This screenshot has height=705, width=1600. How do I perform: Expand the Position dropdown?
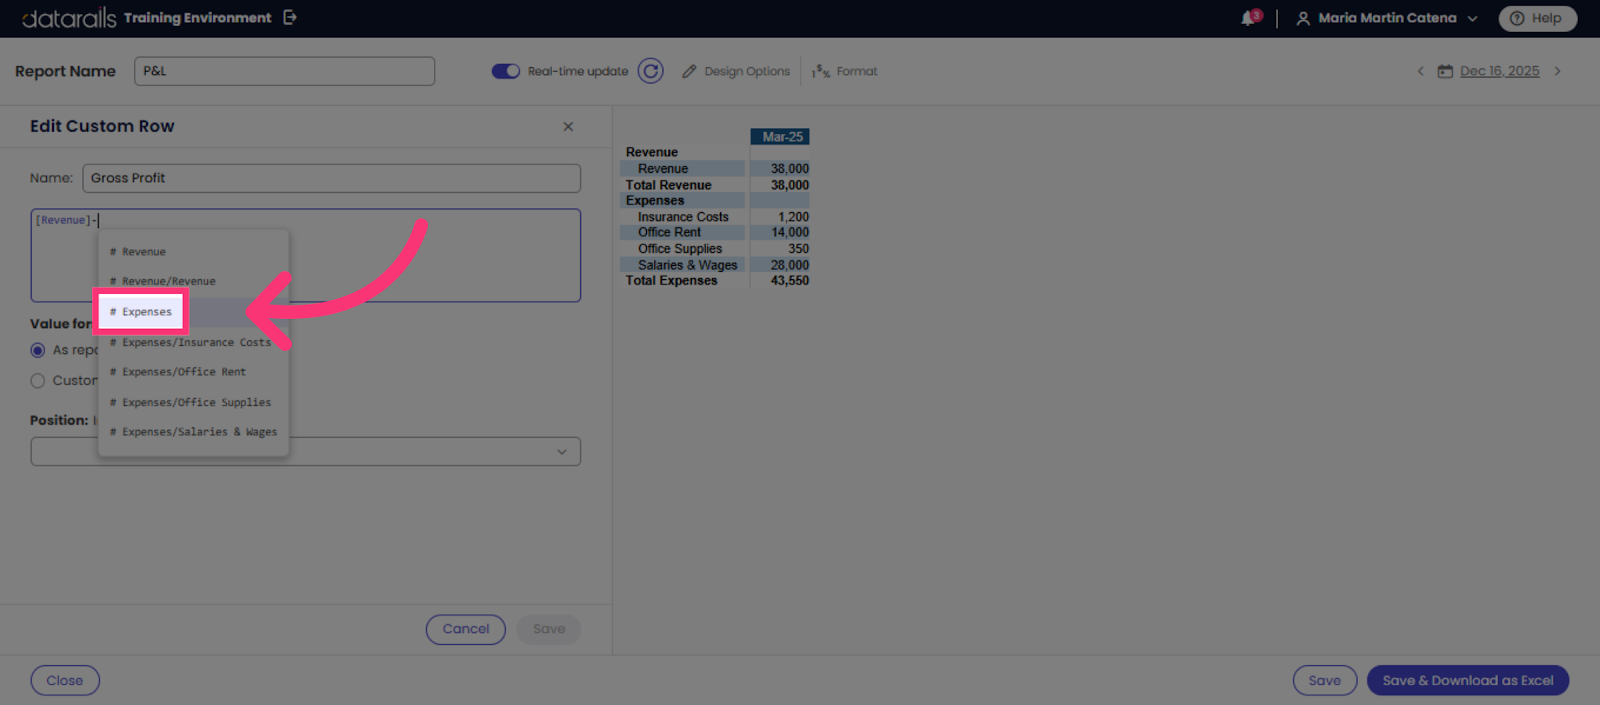(x=305, y=451)
